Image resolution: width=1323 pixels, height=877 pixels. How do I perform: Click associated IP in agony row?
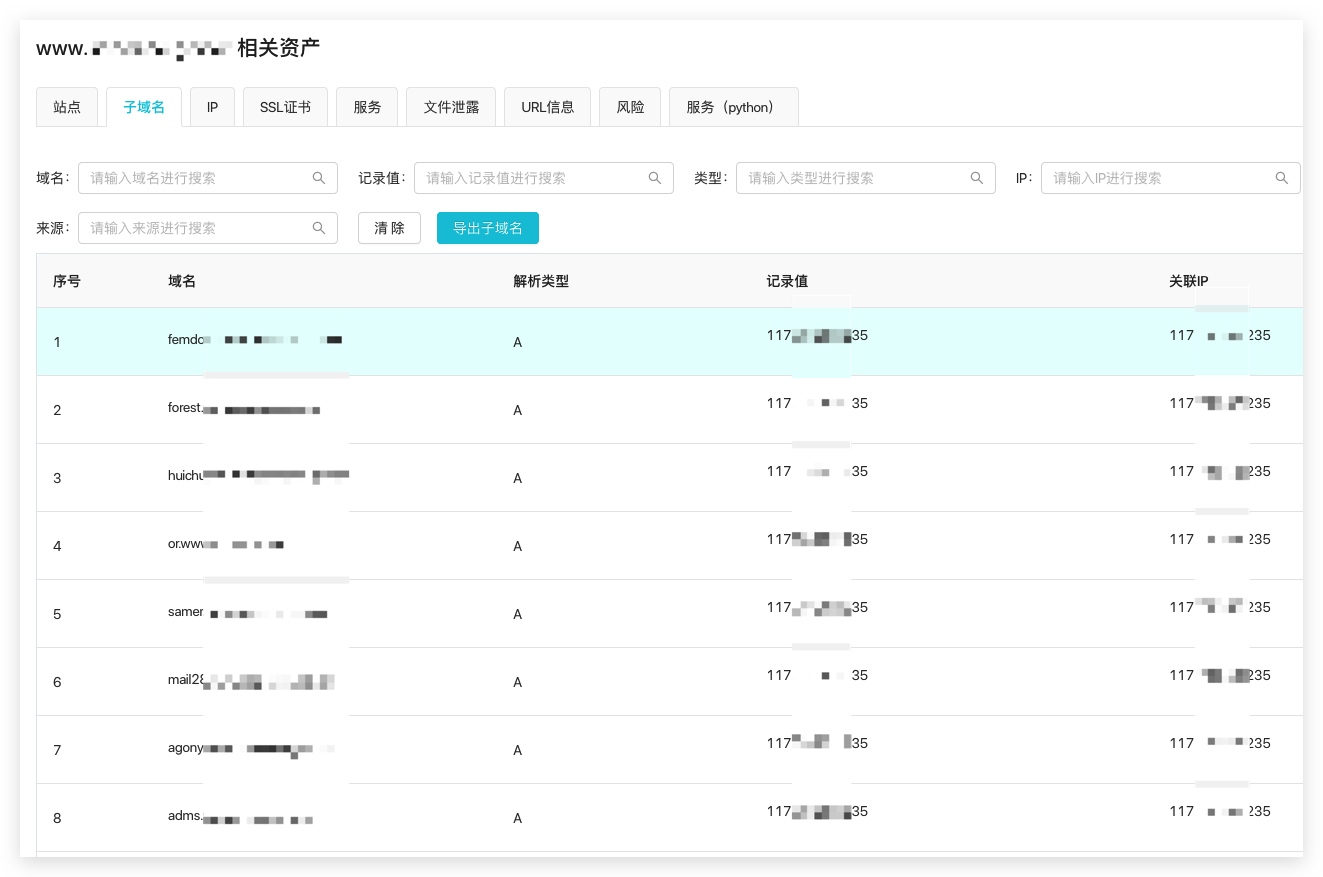click(1220, 744)
